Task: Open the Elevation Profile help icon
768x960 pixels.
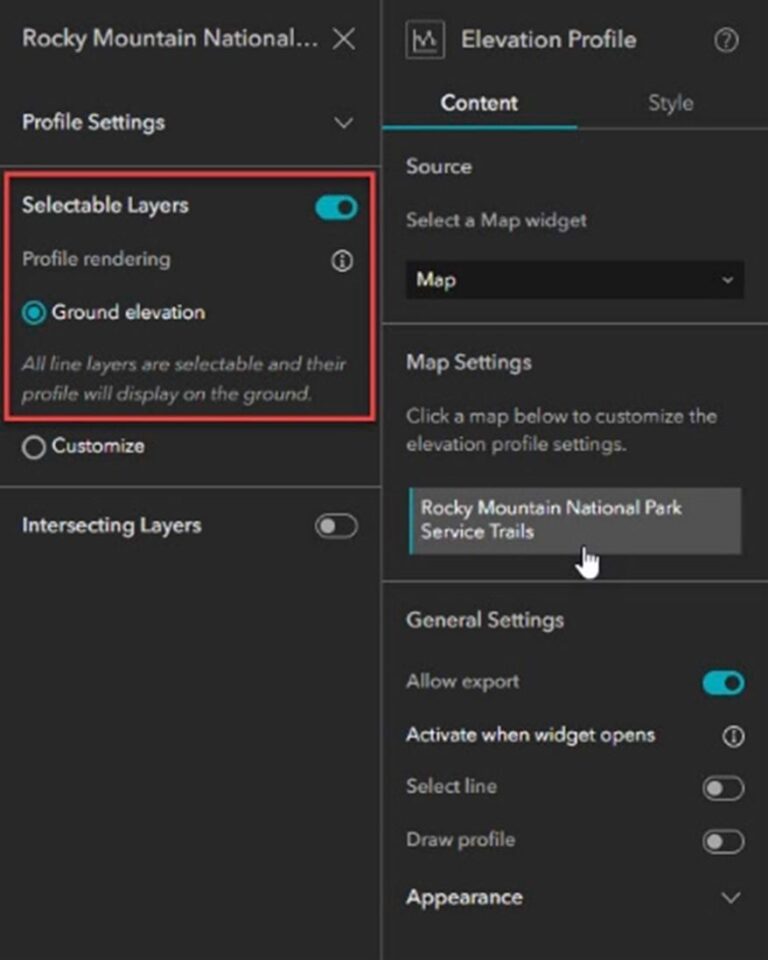Action: [x=727, y=41]
